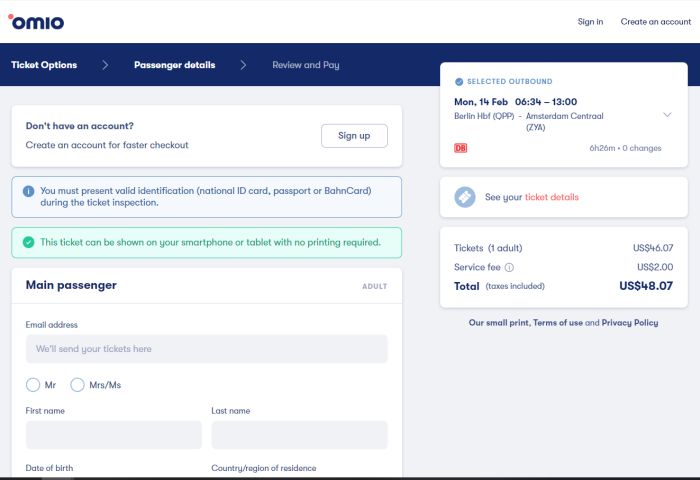Click the Mon, 14 Feb 06:34 – 13:00 text
The width and height of the screenshot is (700, 480).
pyautogui.click(x=516, y=102)
